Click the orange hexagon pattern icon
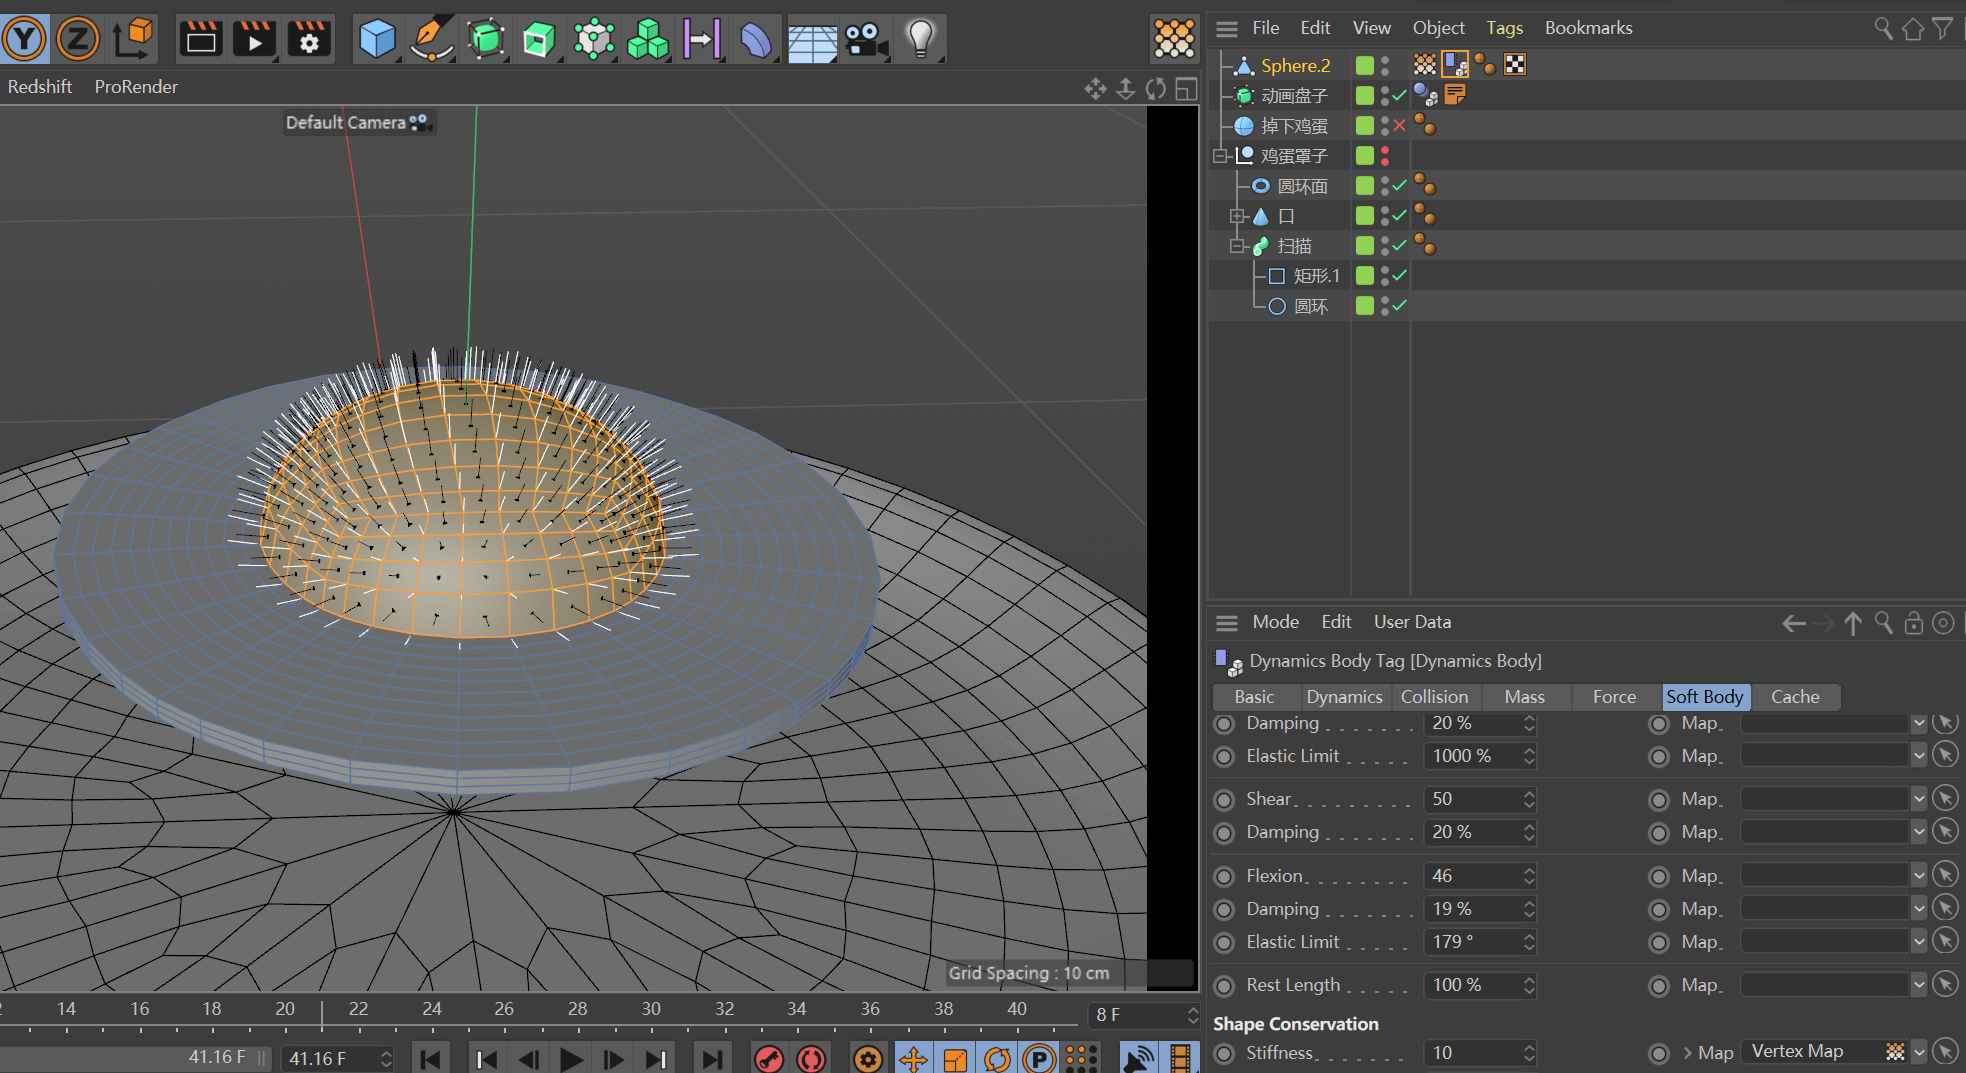The image size is (1966, 1073). pos(1174,39)
